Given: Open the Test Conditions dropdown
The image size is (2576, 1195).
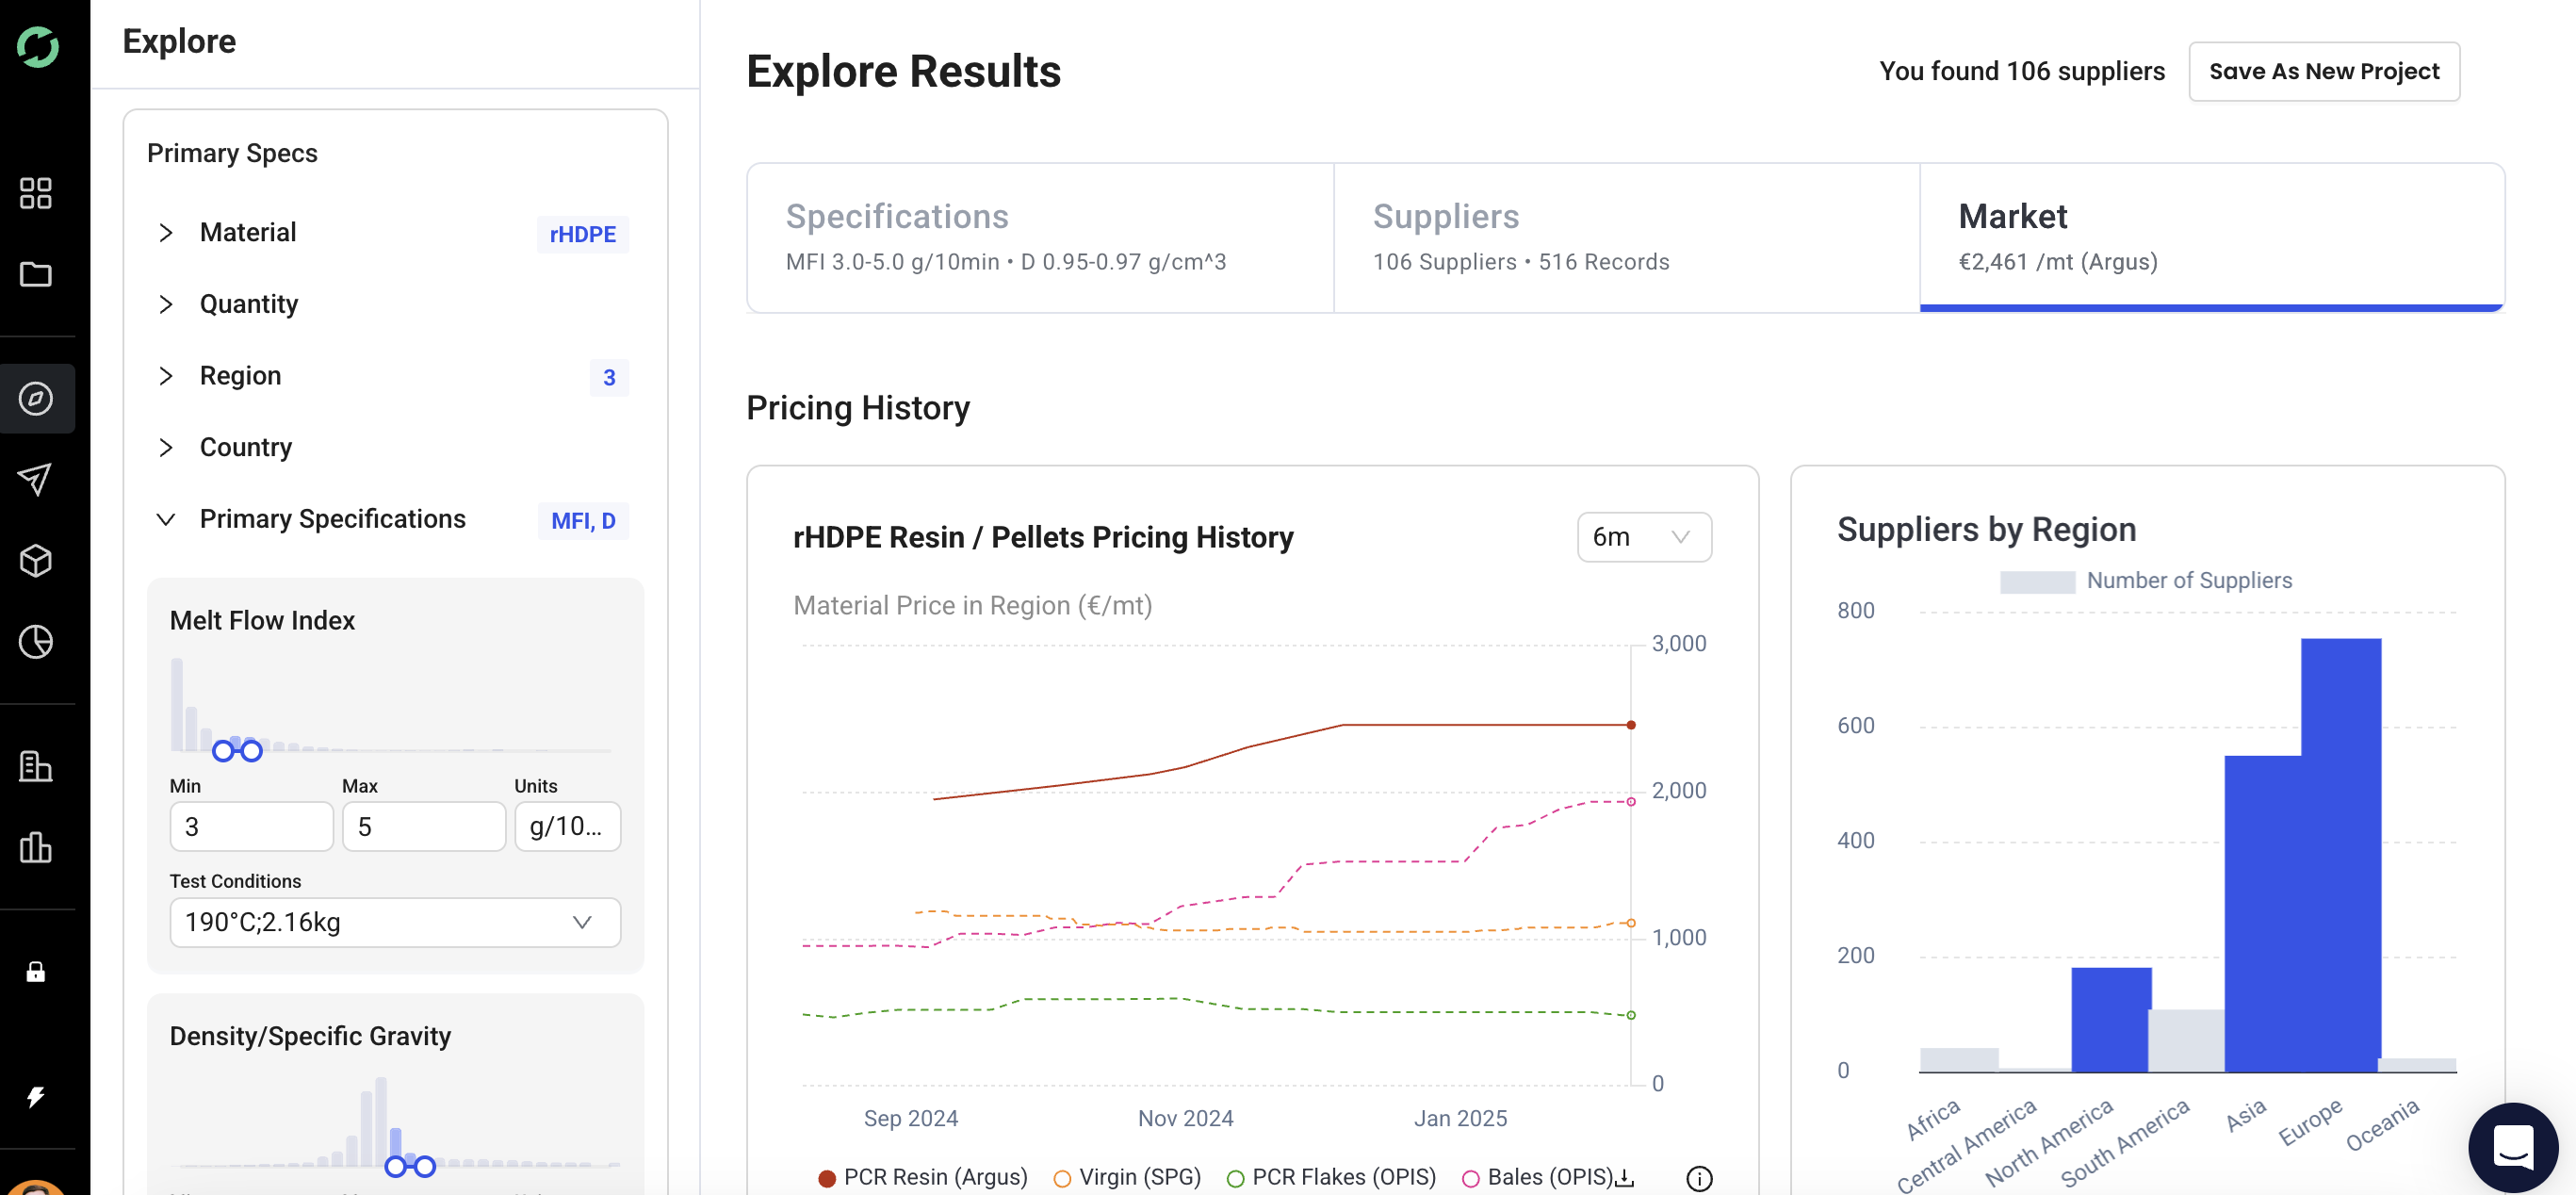Looking at the screenshot, I should pos(395,922).
